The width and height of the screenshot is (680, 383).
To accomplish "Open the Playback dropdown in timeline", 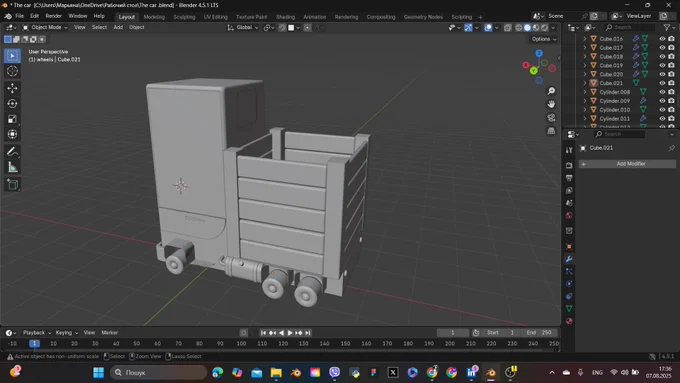I will click(x=37, y=333).
